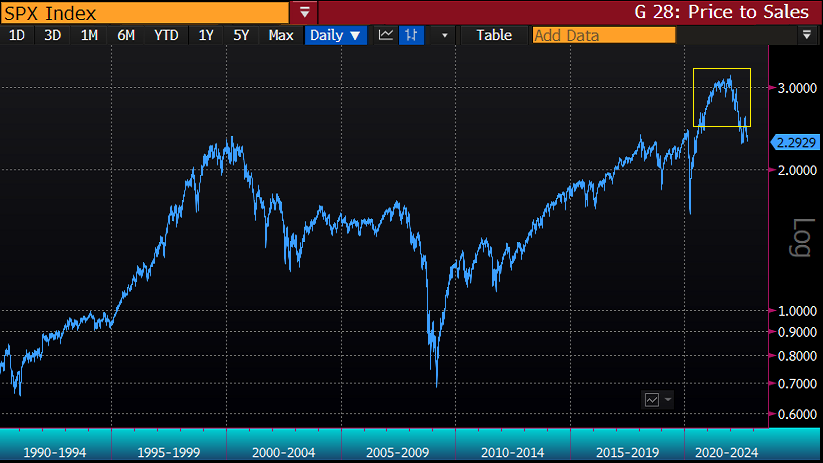Viewport: 823px width, 463px height.
Task: Set range to 3D
Action: point(52,35)
